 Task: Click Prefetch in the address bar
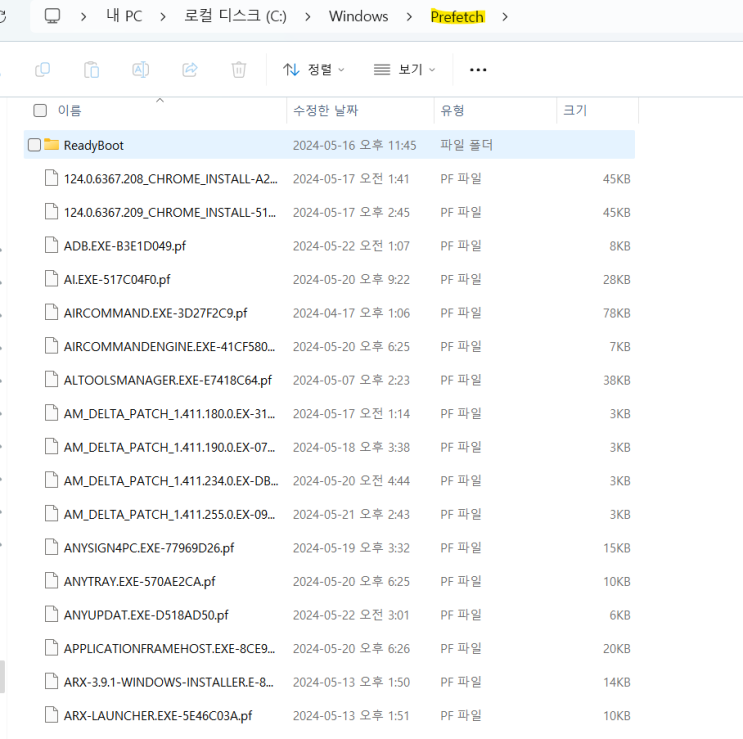457,17
